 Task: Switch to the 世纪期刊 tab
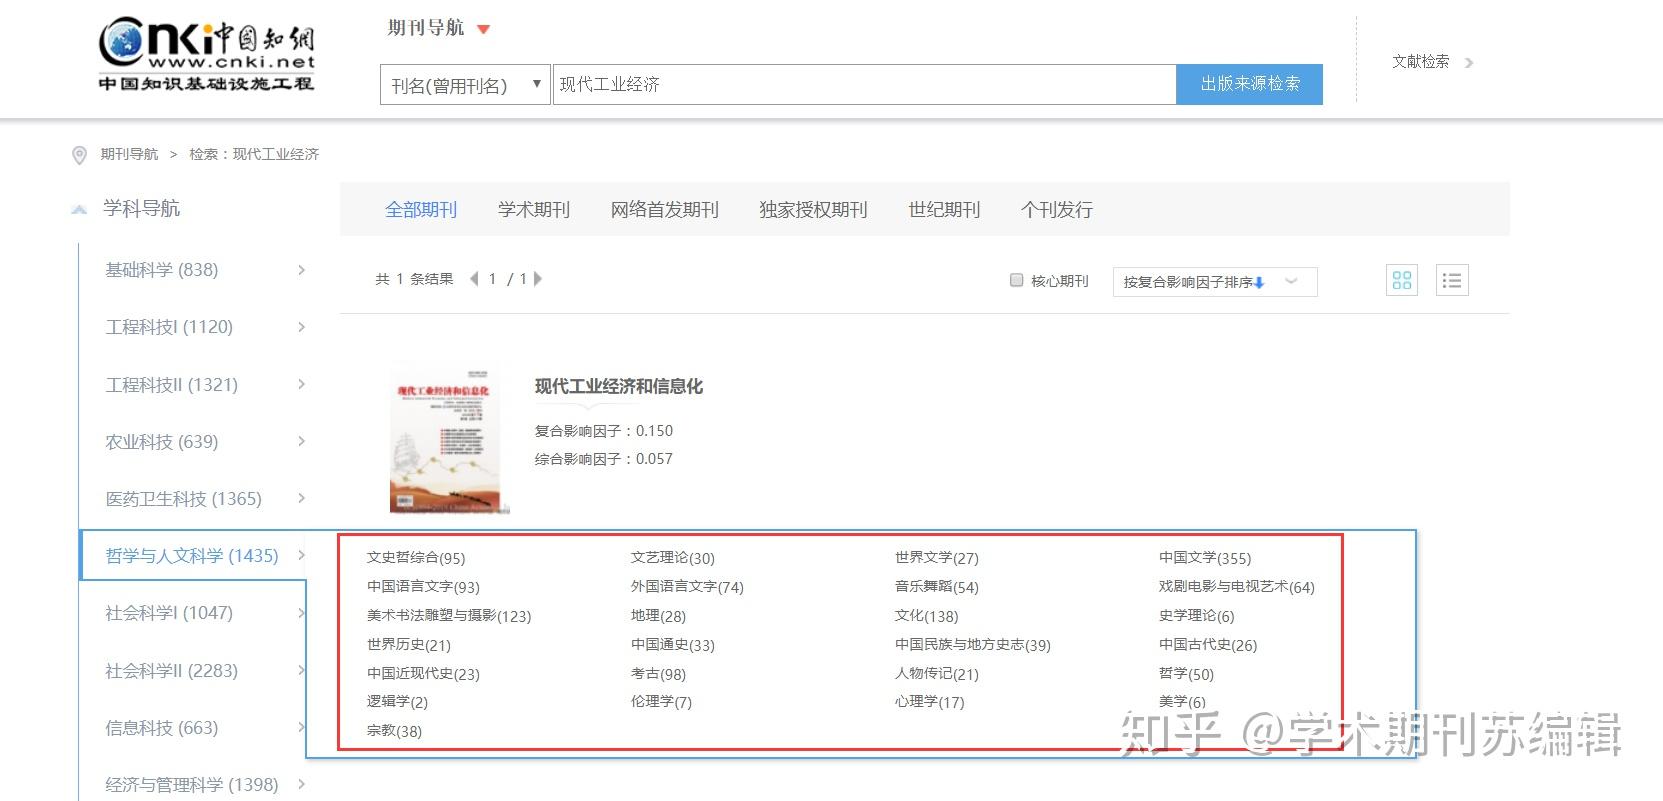click(x=944, y=210)
